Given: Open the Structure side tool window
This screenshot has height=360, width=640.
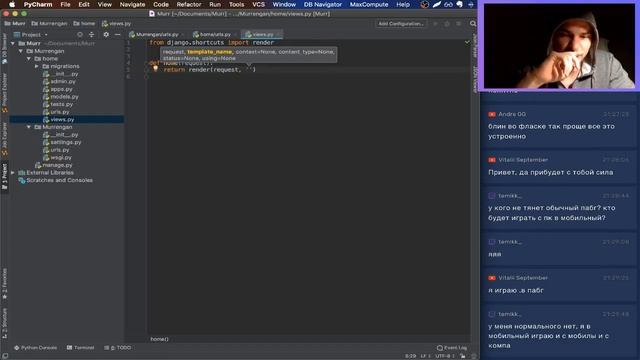Looking at the screenshot, I should pyautogui.click(x=4, y=323).
